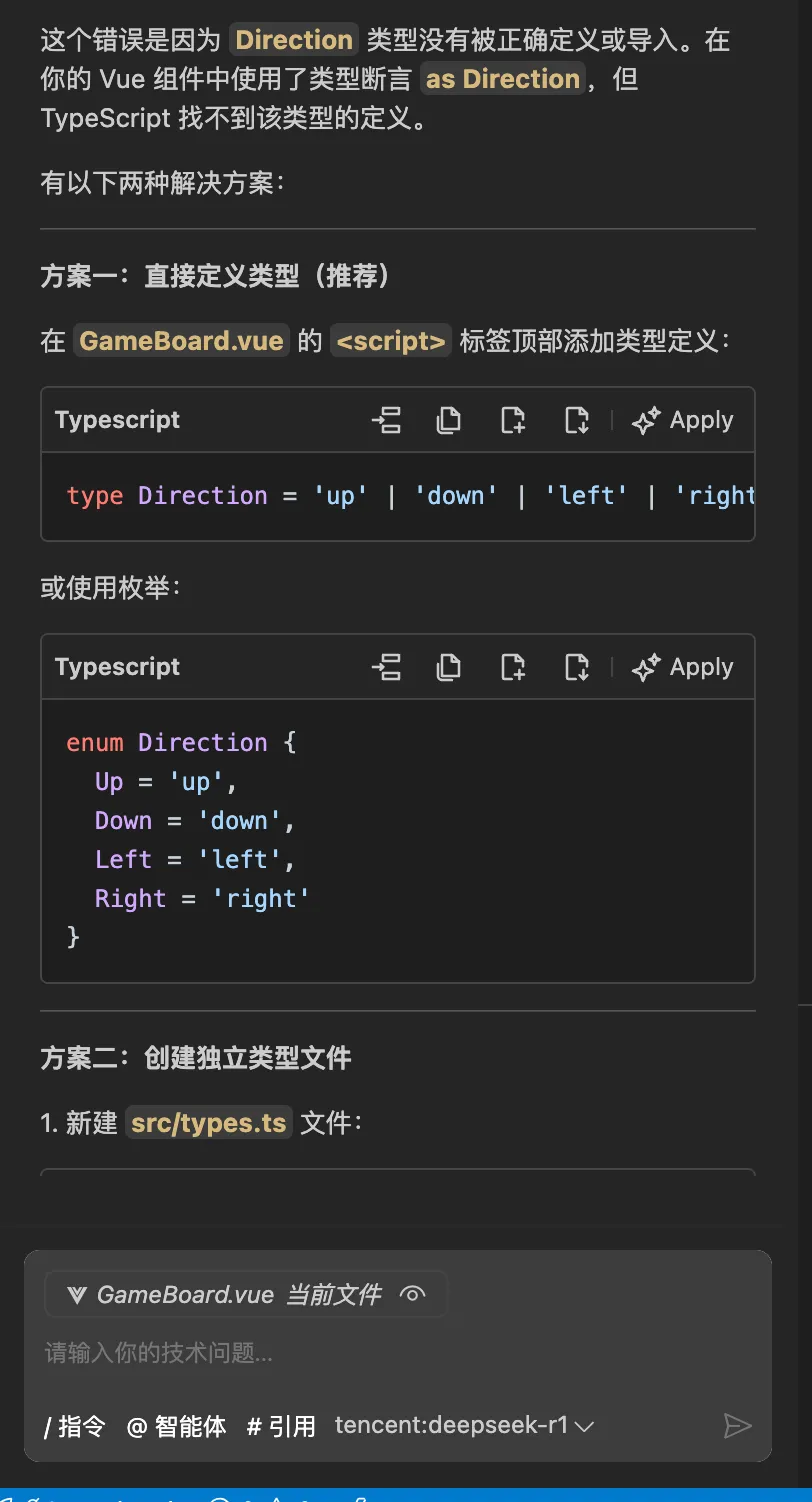Toggle eye icon for current file context
812x1502 pixels.
[x=412, y=1295]
